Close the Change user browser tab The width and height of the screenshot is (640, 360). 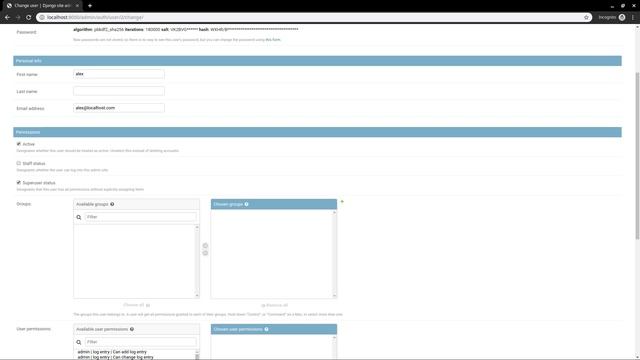[x=77, y=6]
